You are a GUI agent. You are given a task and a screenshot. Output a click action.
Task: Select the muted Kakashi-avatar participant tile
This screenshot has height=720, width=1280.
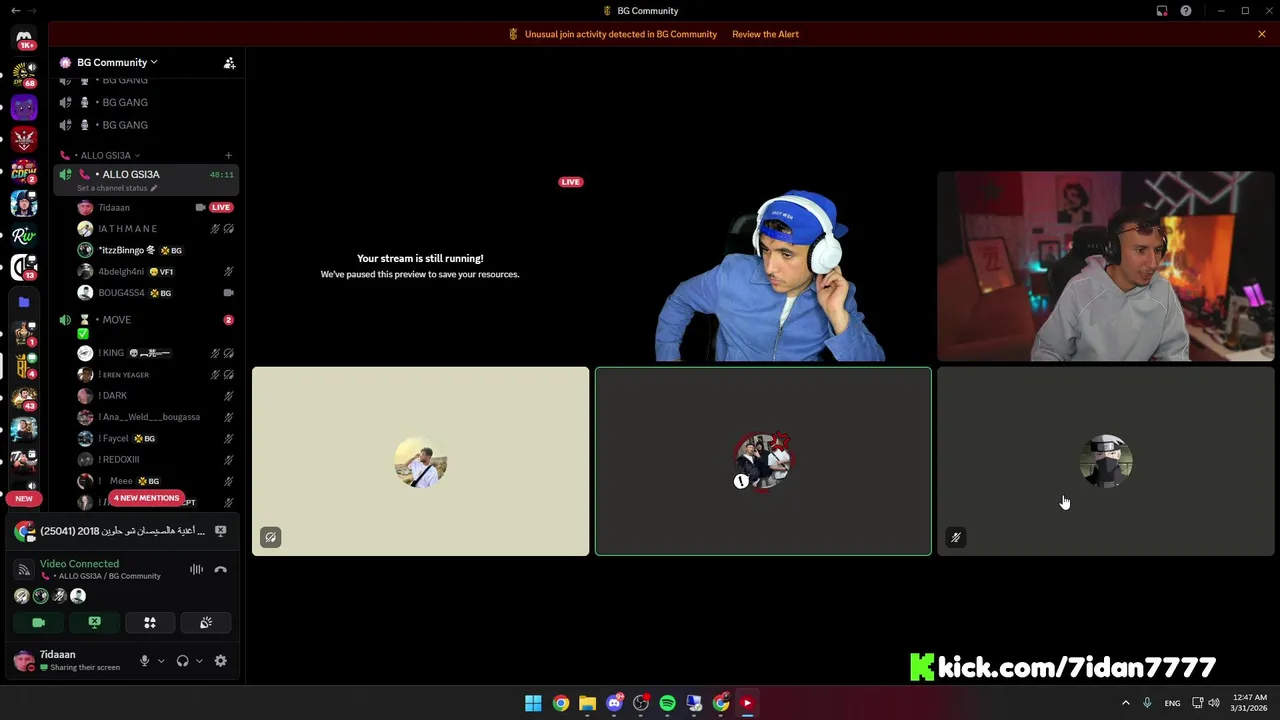coord(1106,461)
